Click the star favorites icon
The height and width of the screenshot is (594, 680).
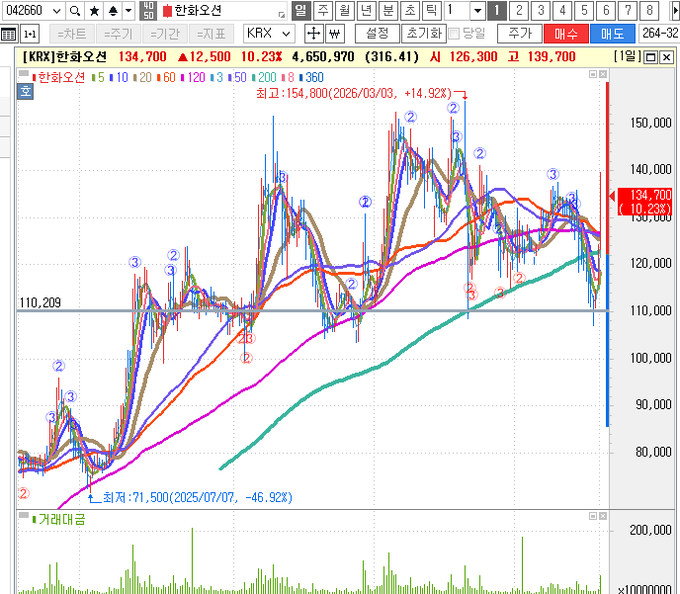[94, 11]
